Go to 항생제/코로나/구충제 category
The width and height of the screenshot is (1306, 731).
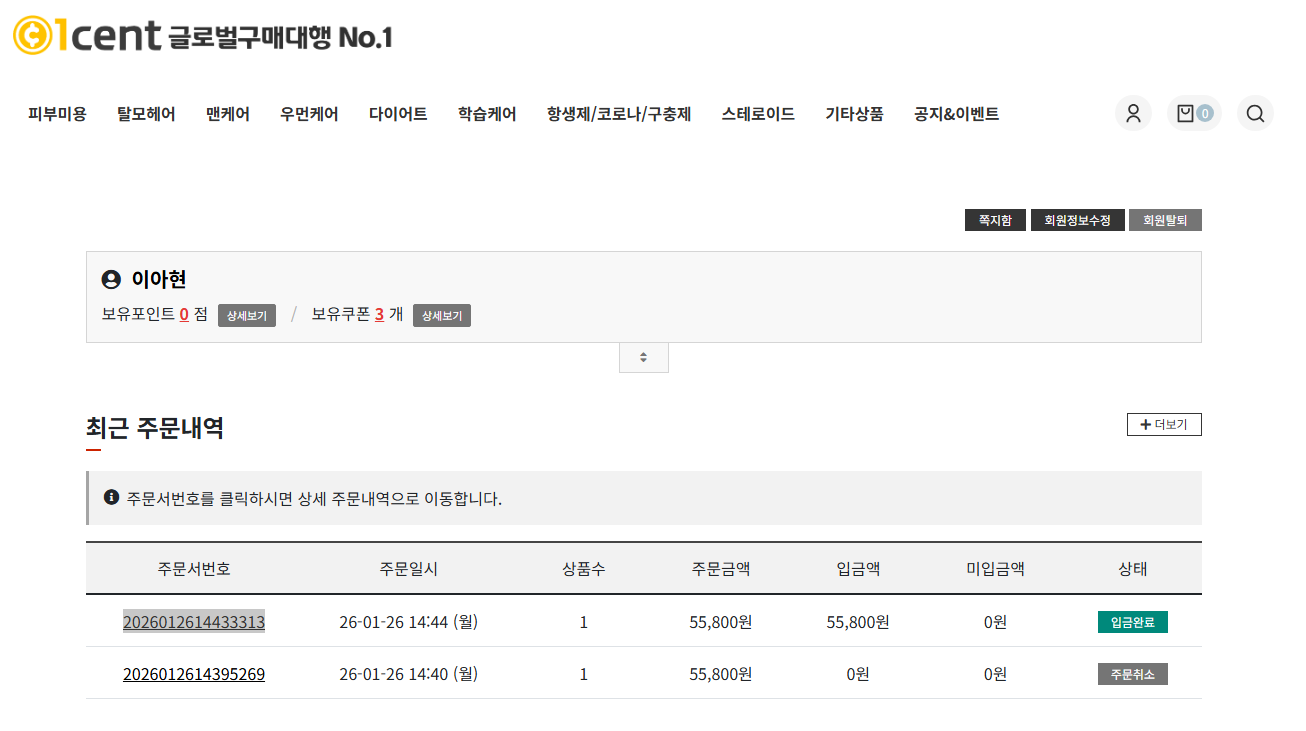point(619,114)
